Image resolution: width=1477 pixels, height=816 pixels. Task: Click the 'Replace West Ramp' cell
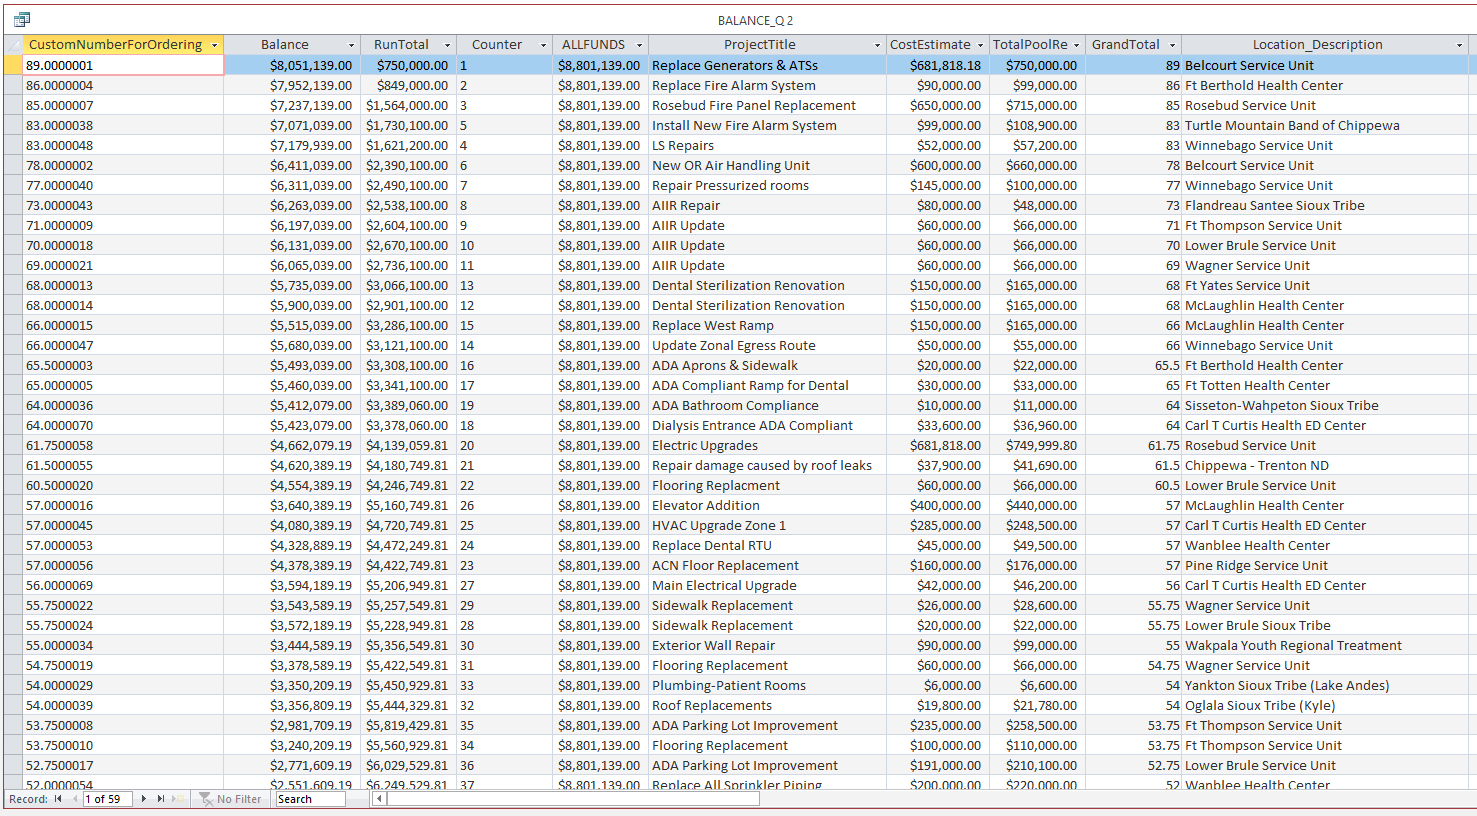tap(767, 325)
